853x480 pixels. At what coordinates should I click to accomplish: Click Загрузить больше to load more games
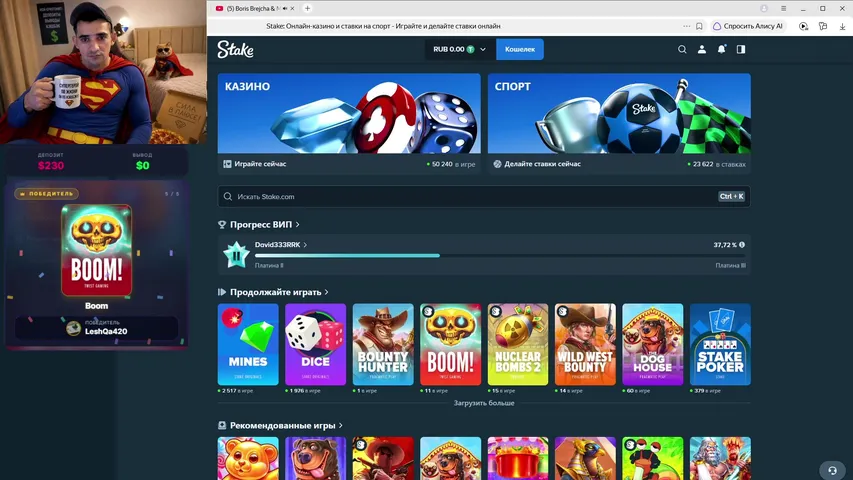tap(484, 403)
